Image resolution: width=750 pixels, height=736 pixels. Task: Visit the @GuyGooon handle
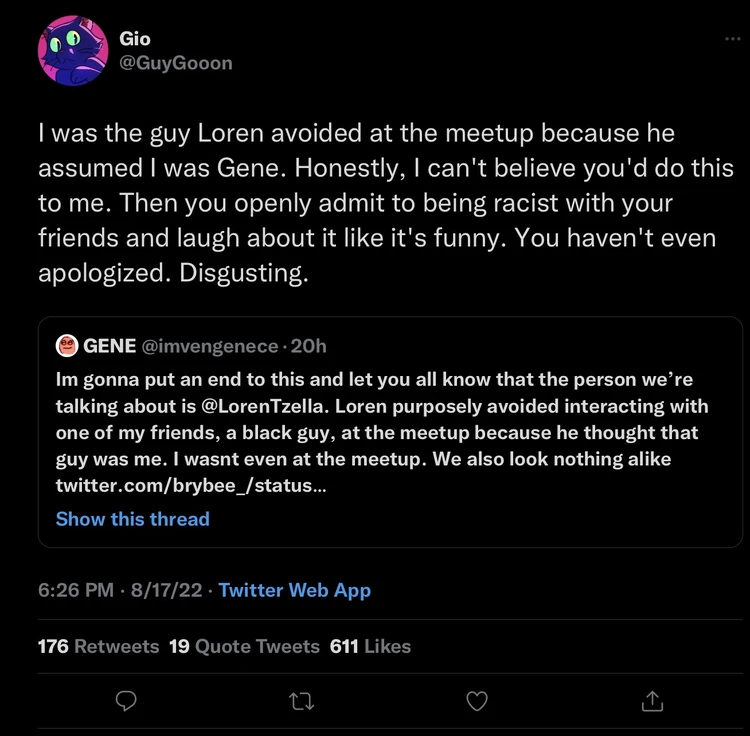click(175, 62)
